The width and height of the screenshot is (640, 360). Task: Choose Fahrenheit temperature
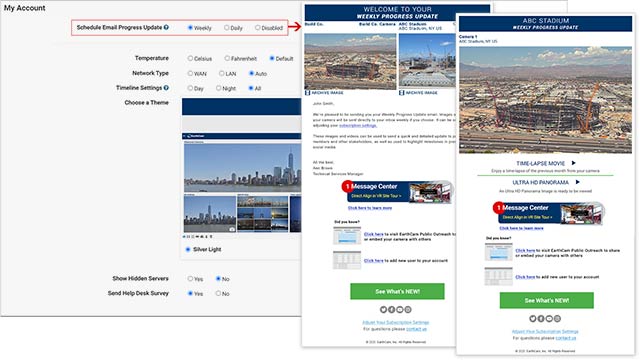pyautogui.click(x=227, y=58)
